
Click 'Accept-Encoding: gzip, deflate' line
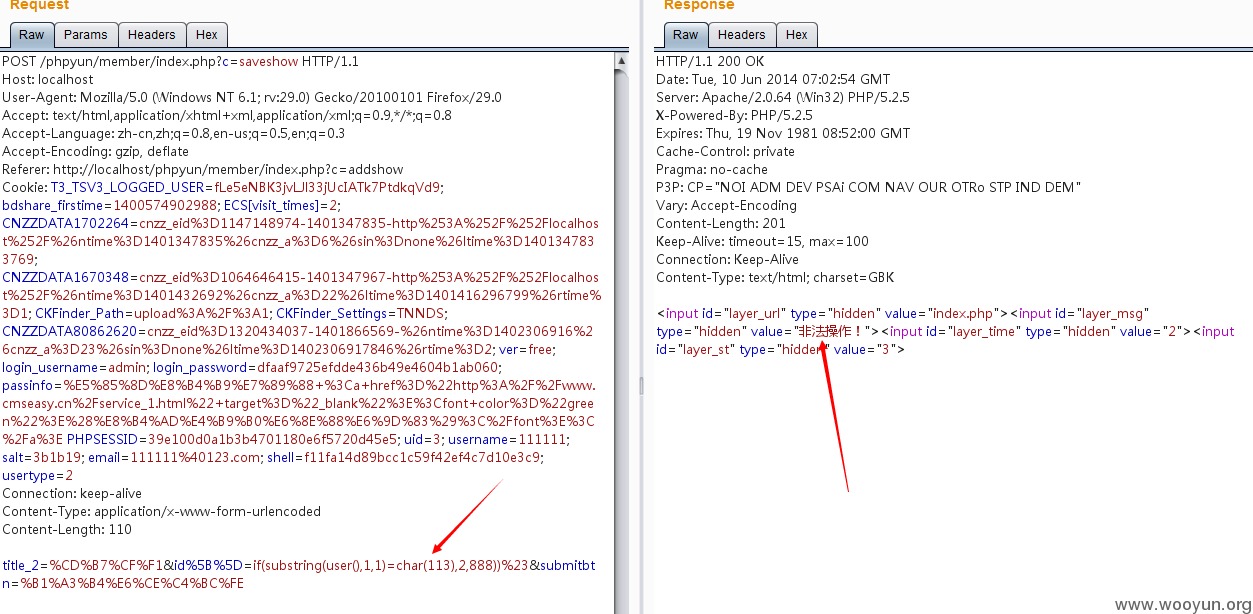pyautogui.click(x=95, y=151)
